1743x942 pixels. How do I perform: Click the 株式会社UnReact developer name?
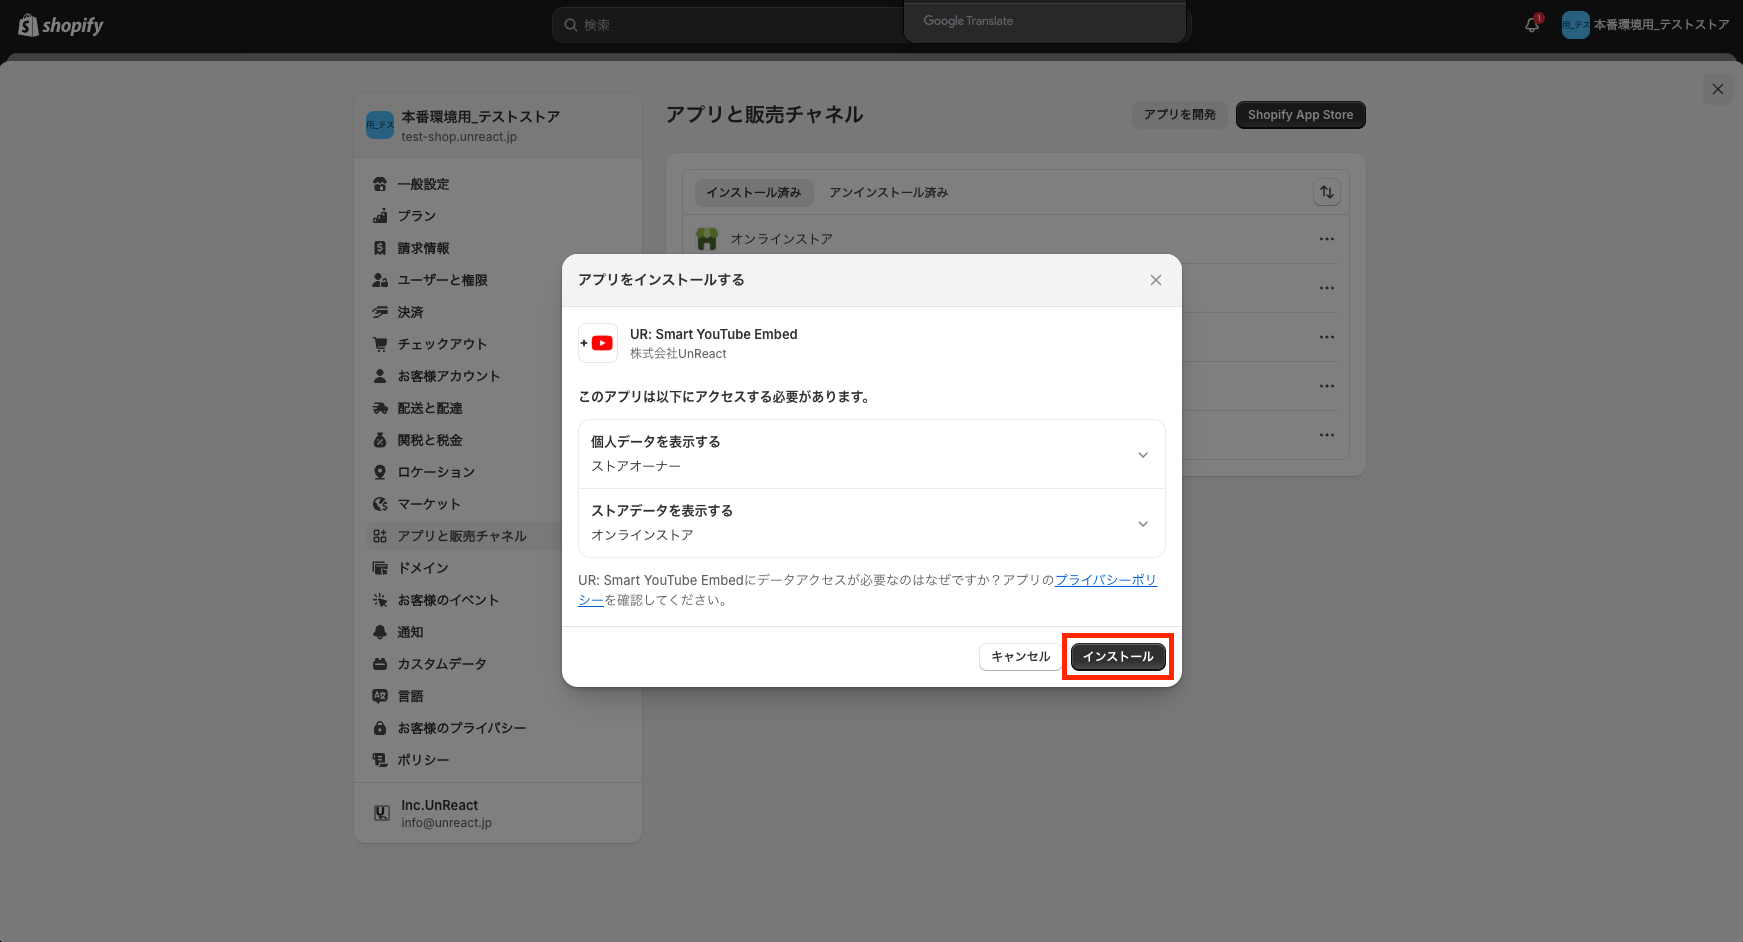pyautogui.click(x=678, y=354)
